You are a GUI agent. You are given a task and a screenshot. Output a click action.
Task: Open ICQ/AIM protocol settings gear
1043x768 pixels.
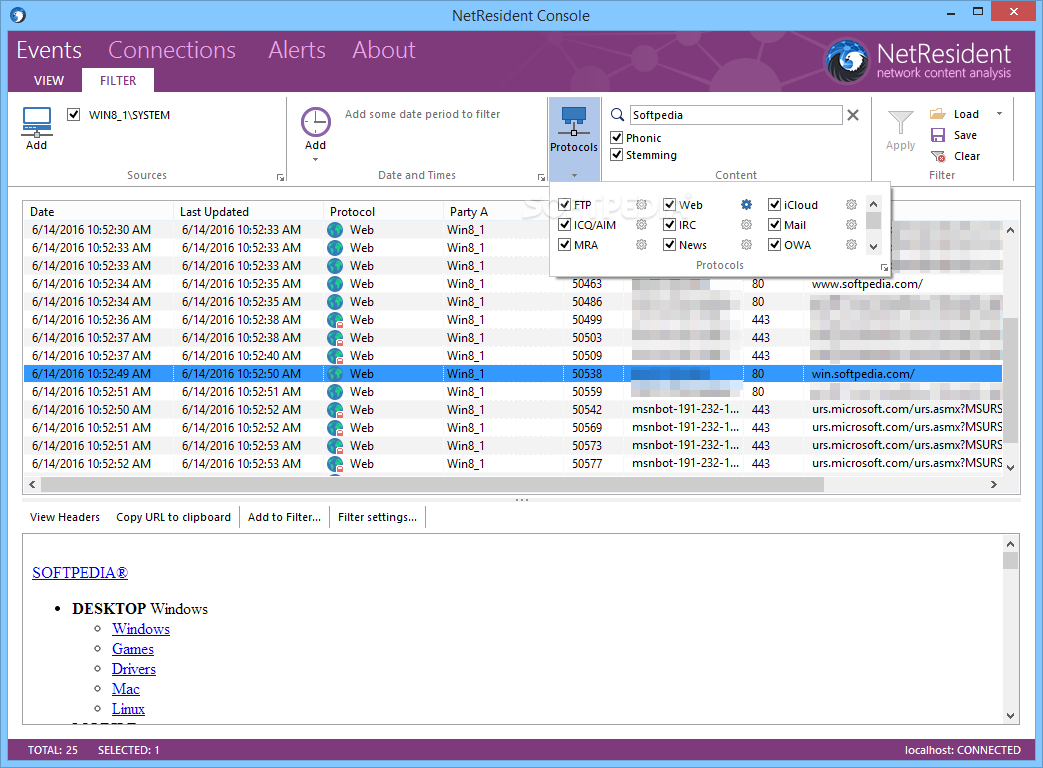pyautogui.click(x=641, y=225)
